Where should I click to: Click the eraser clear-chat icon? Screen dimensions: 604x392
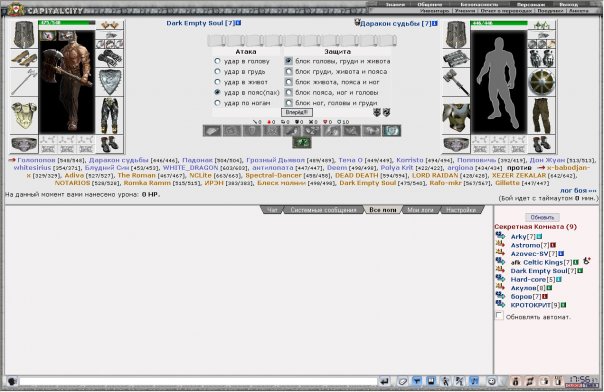(403, 381)
